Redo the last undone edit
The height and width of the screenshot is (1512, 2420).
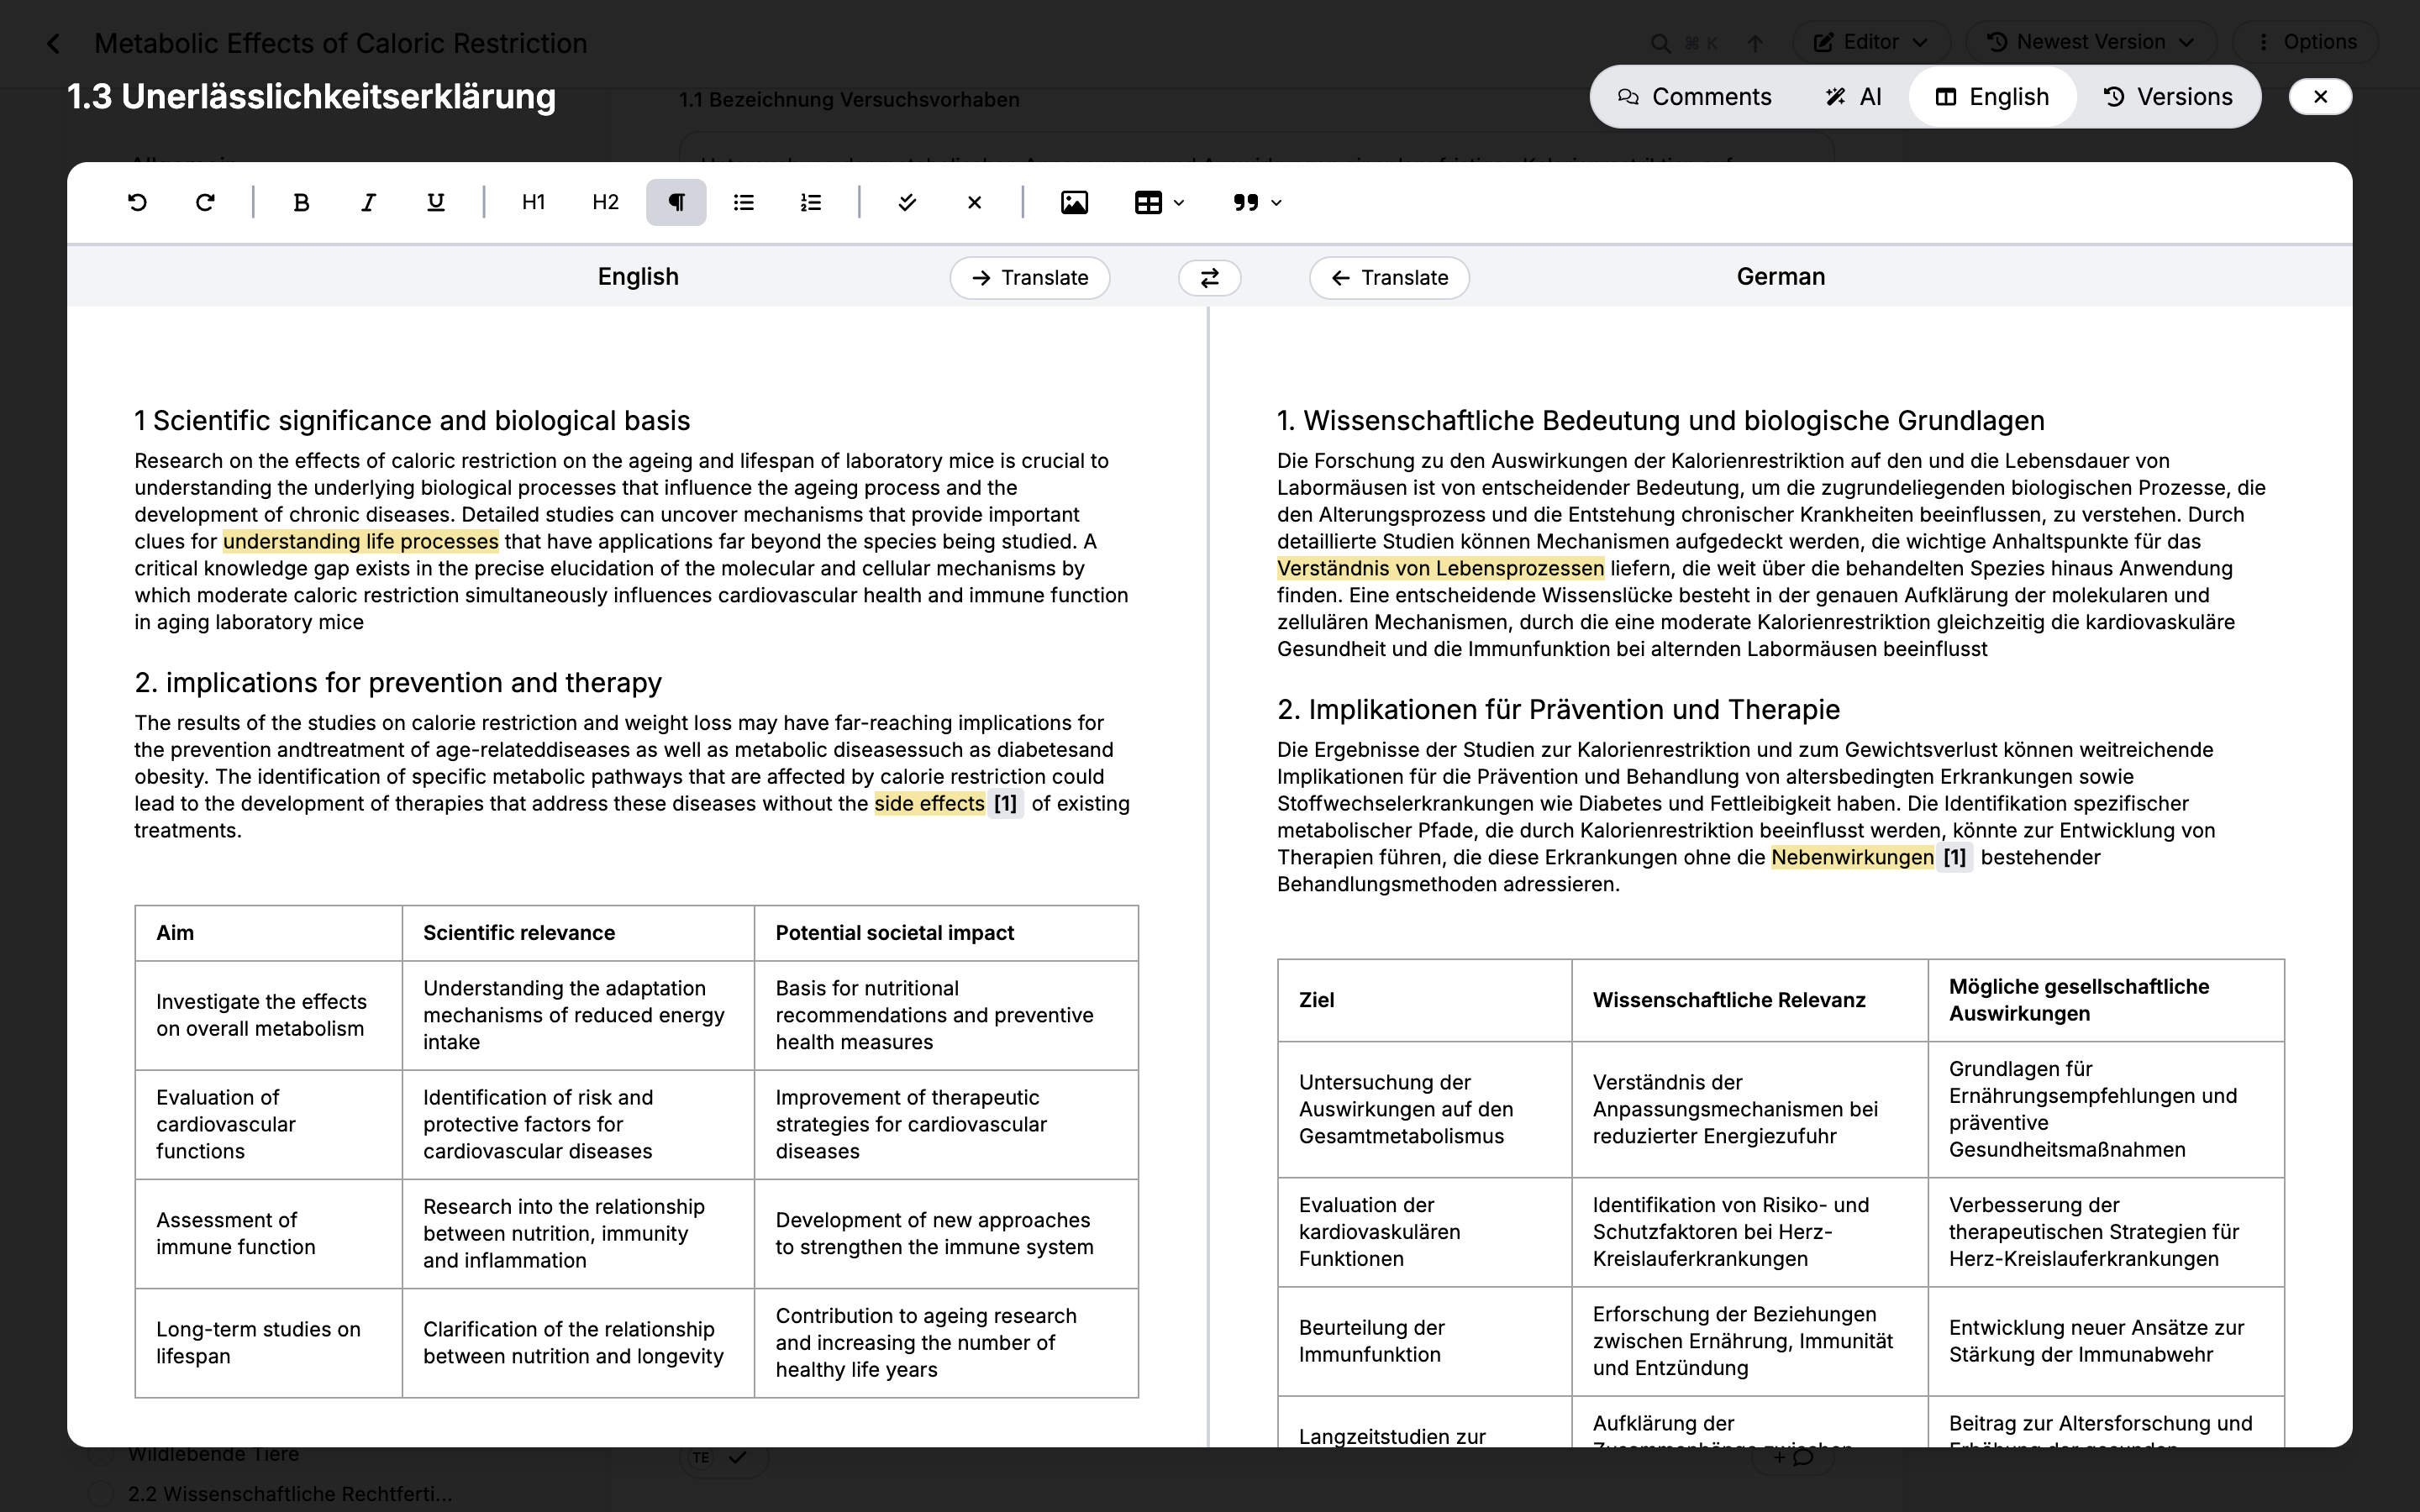coord(205,203)
